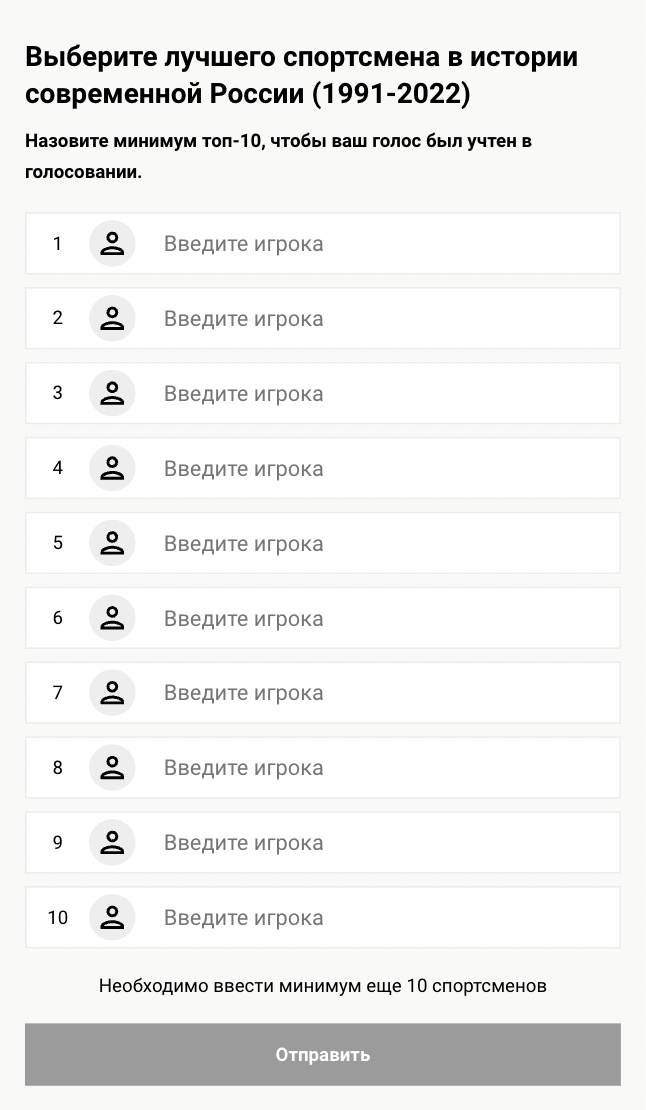Click the person icon in row 6

tap(112, 618)
